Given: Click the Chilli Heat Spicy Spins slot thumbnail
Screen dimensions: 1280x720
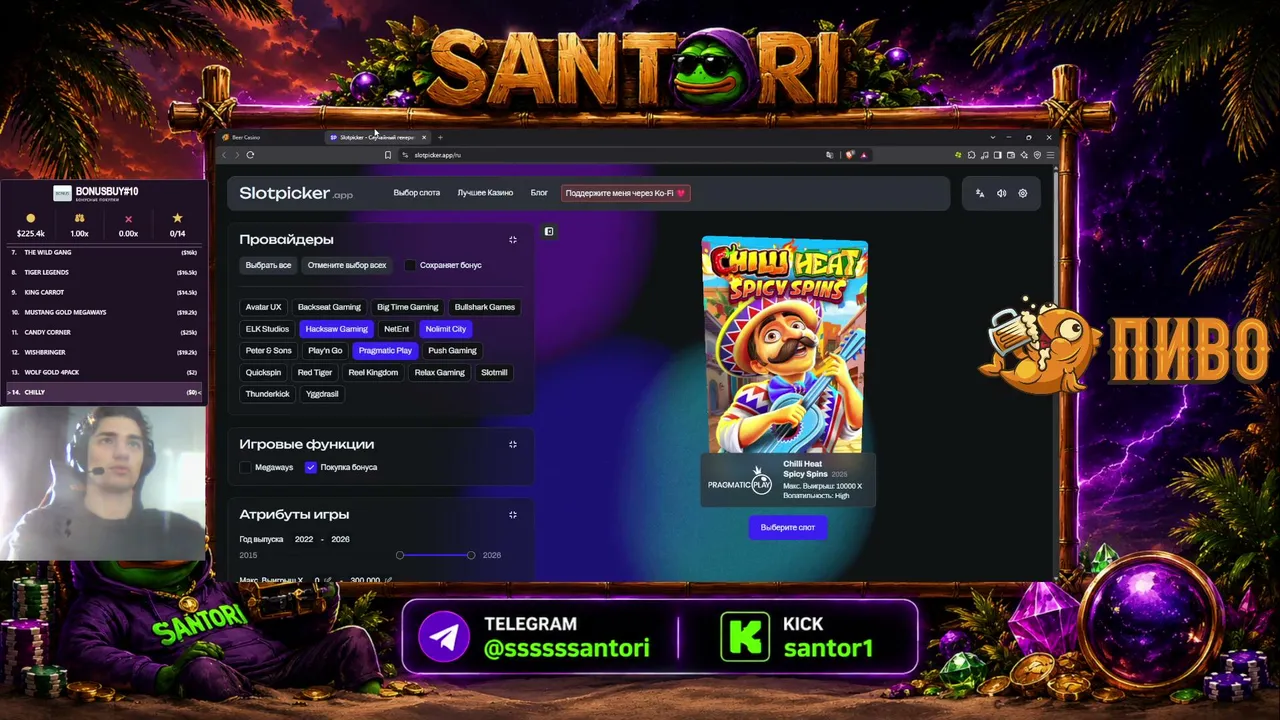Looking at the screenshot, I should (785, 345).
